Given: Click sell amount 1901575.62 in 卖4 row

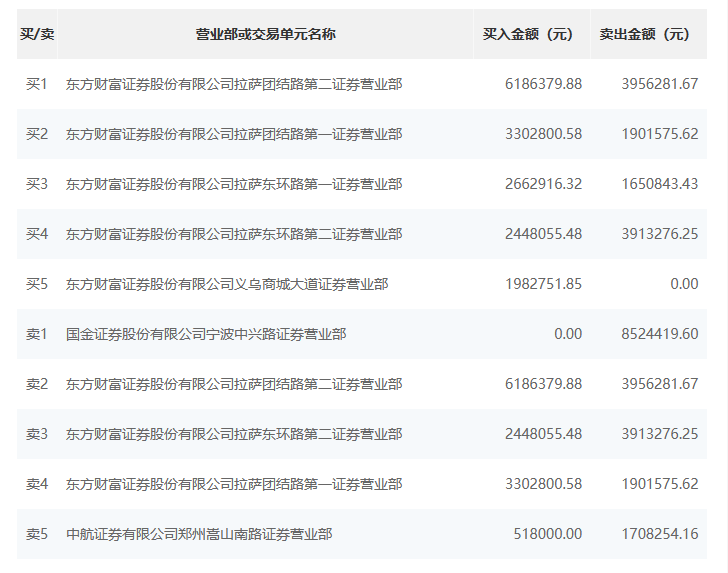Looking at the screenshot, I should coord(660,484).
